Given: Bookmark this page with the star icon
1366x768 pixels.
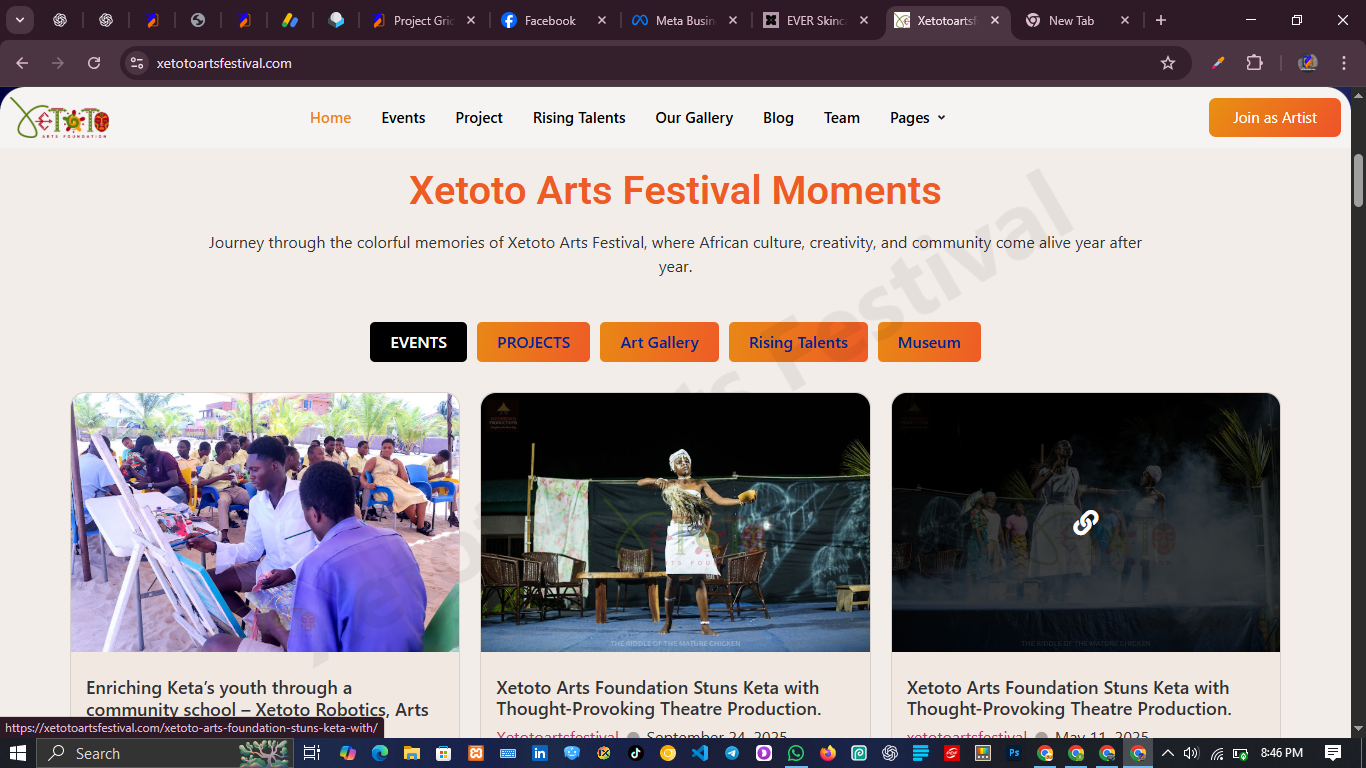Looking at the screenshot, I should (1168, 62).
